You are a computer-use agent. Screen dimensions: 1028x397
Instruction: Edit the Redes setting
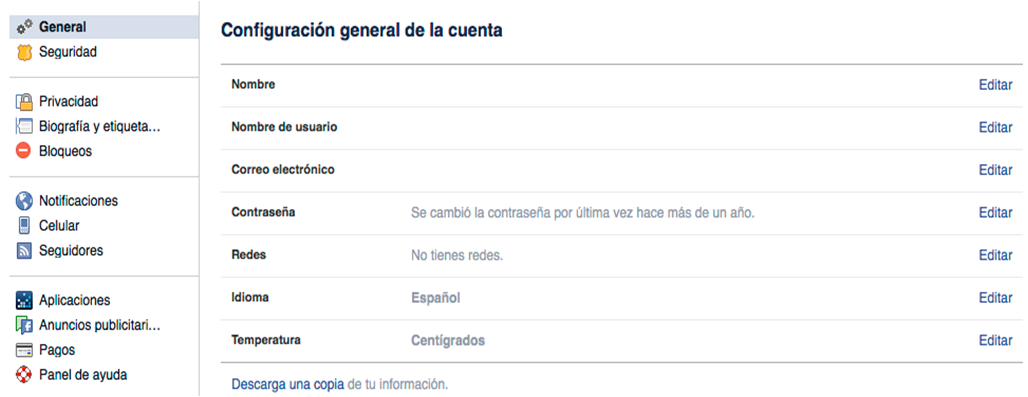point(995,255)
